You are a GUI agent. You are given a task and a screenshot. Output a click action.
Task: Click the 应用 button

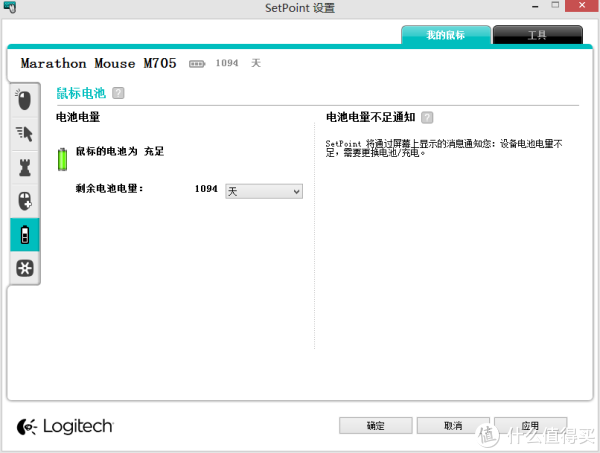[530, 425]
